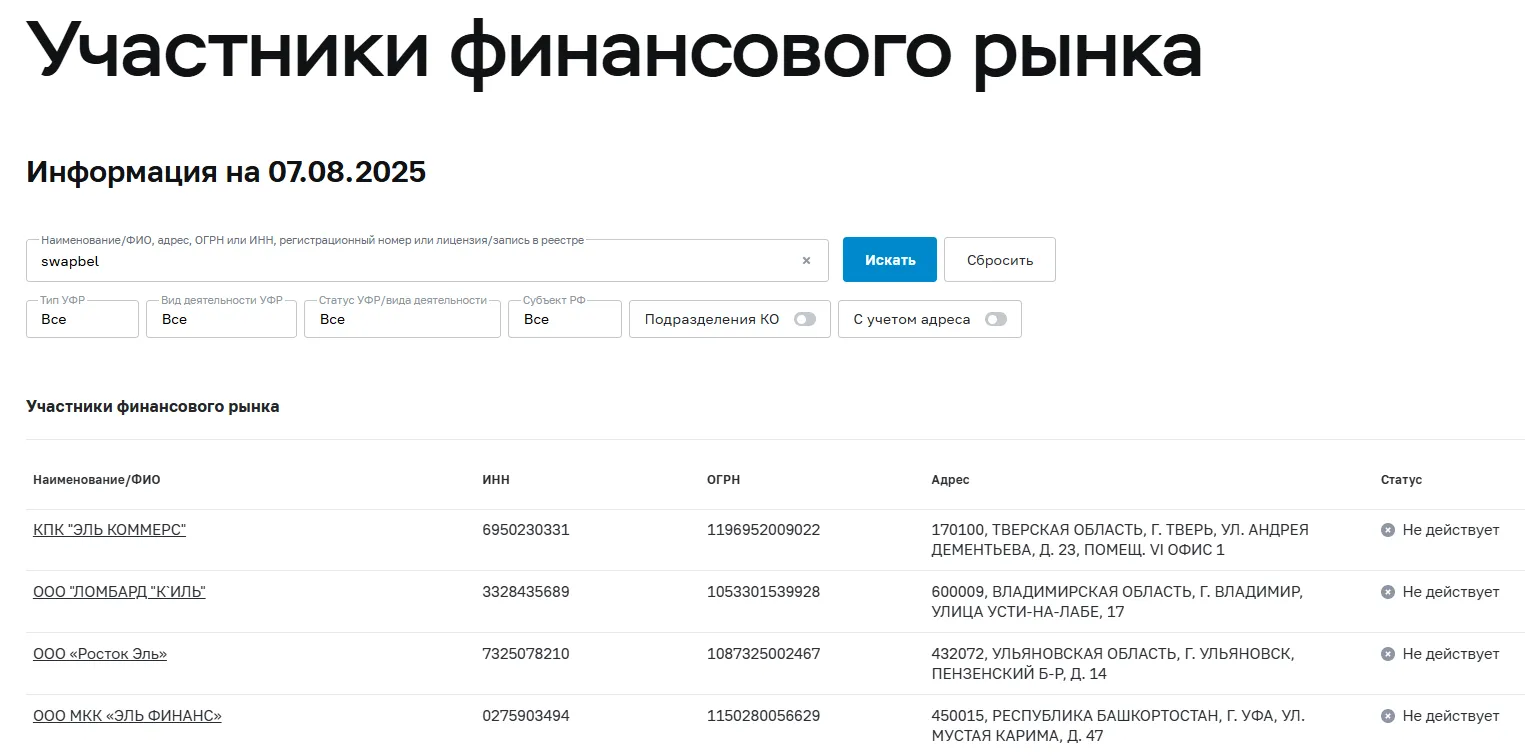Image resolution: width=1525 pixels, height=756 pixels.
Task: Open the Субъект РФ dropdown
Action: [x=565, y=319]
